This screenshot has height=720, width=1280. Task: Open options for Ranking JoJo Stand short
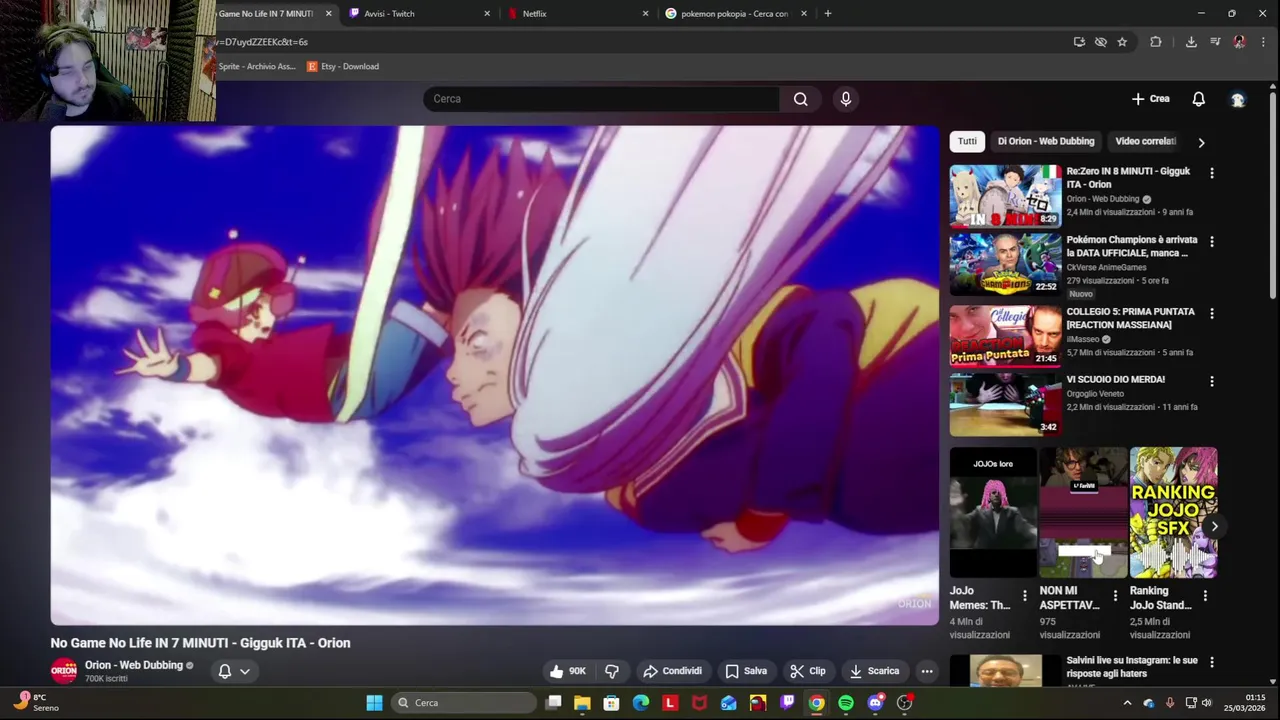click(x=1205, y=596)
